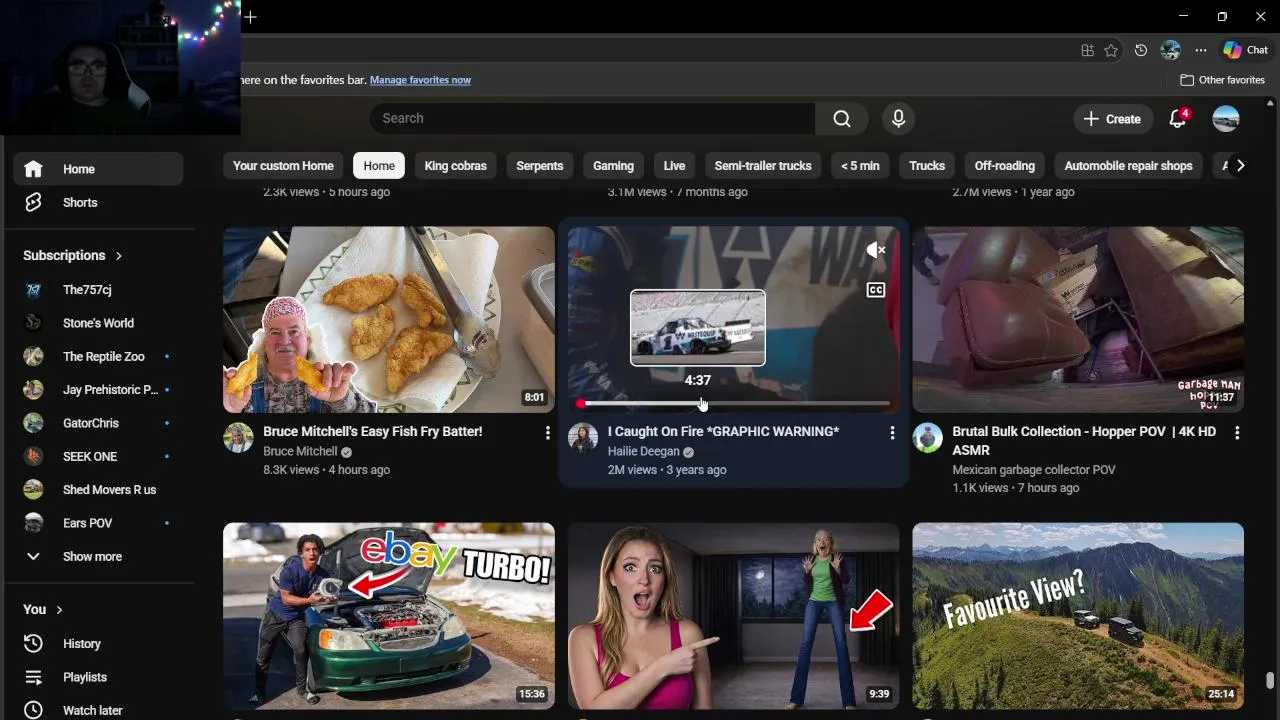Click the YouTube search field
Screen dimensions: 1280x720
[x=592, y=119]
